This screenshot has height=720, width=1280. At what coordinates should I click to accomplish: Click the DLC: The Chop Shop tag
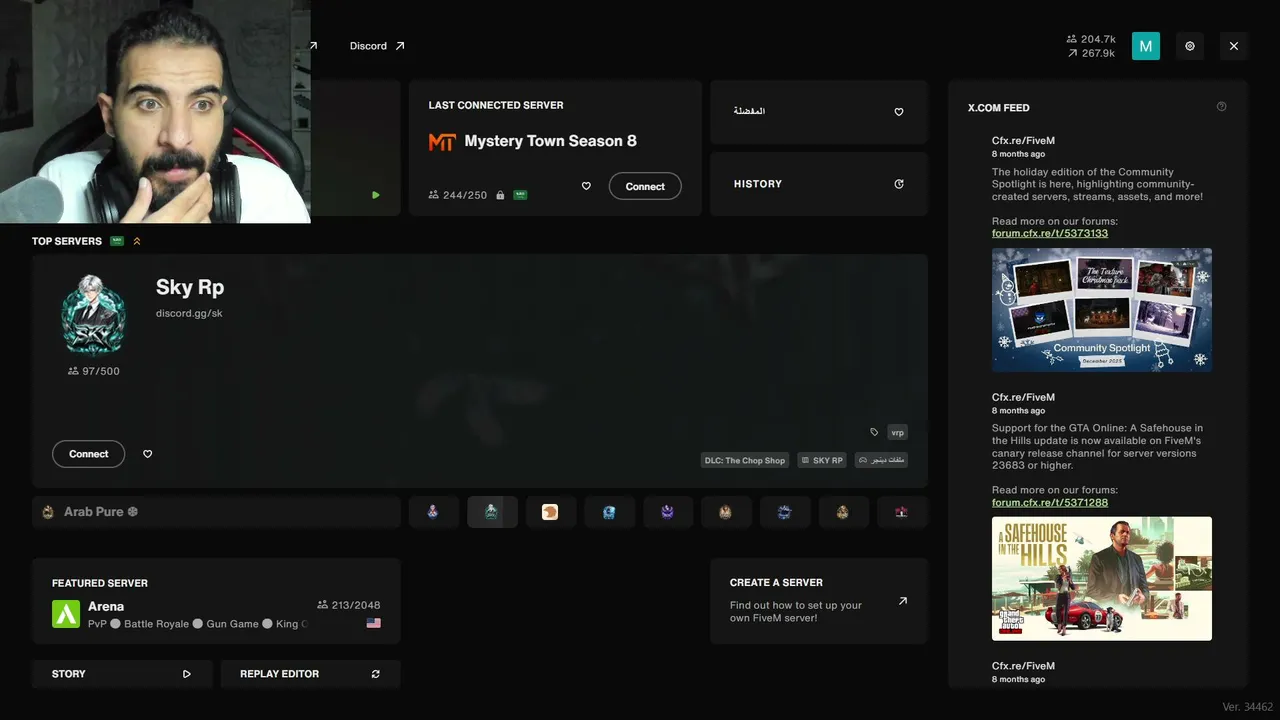coord(745,460)
